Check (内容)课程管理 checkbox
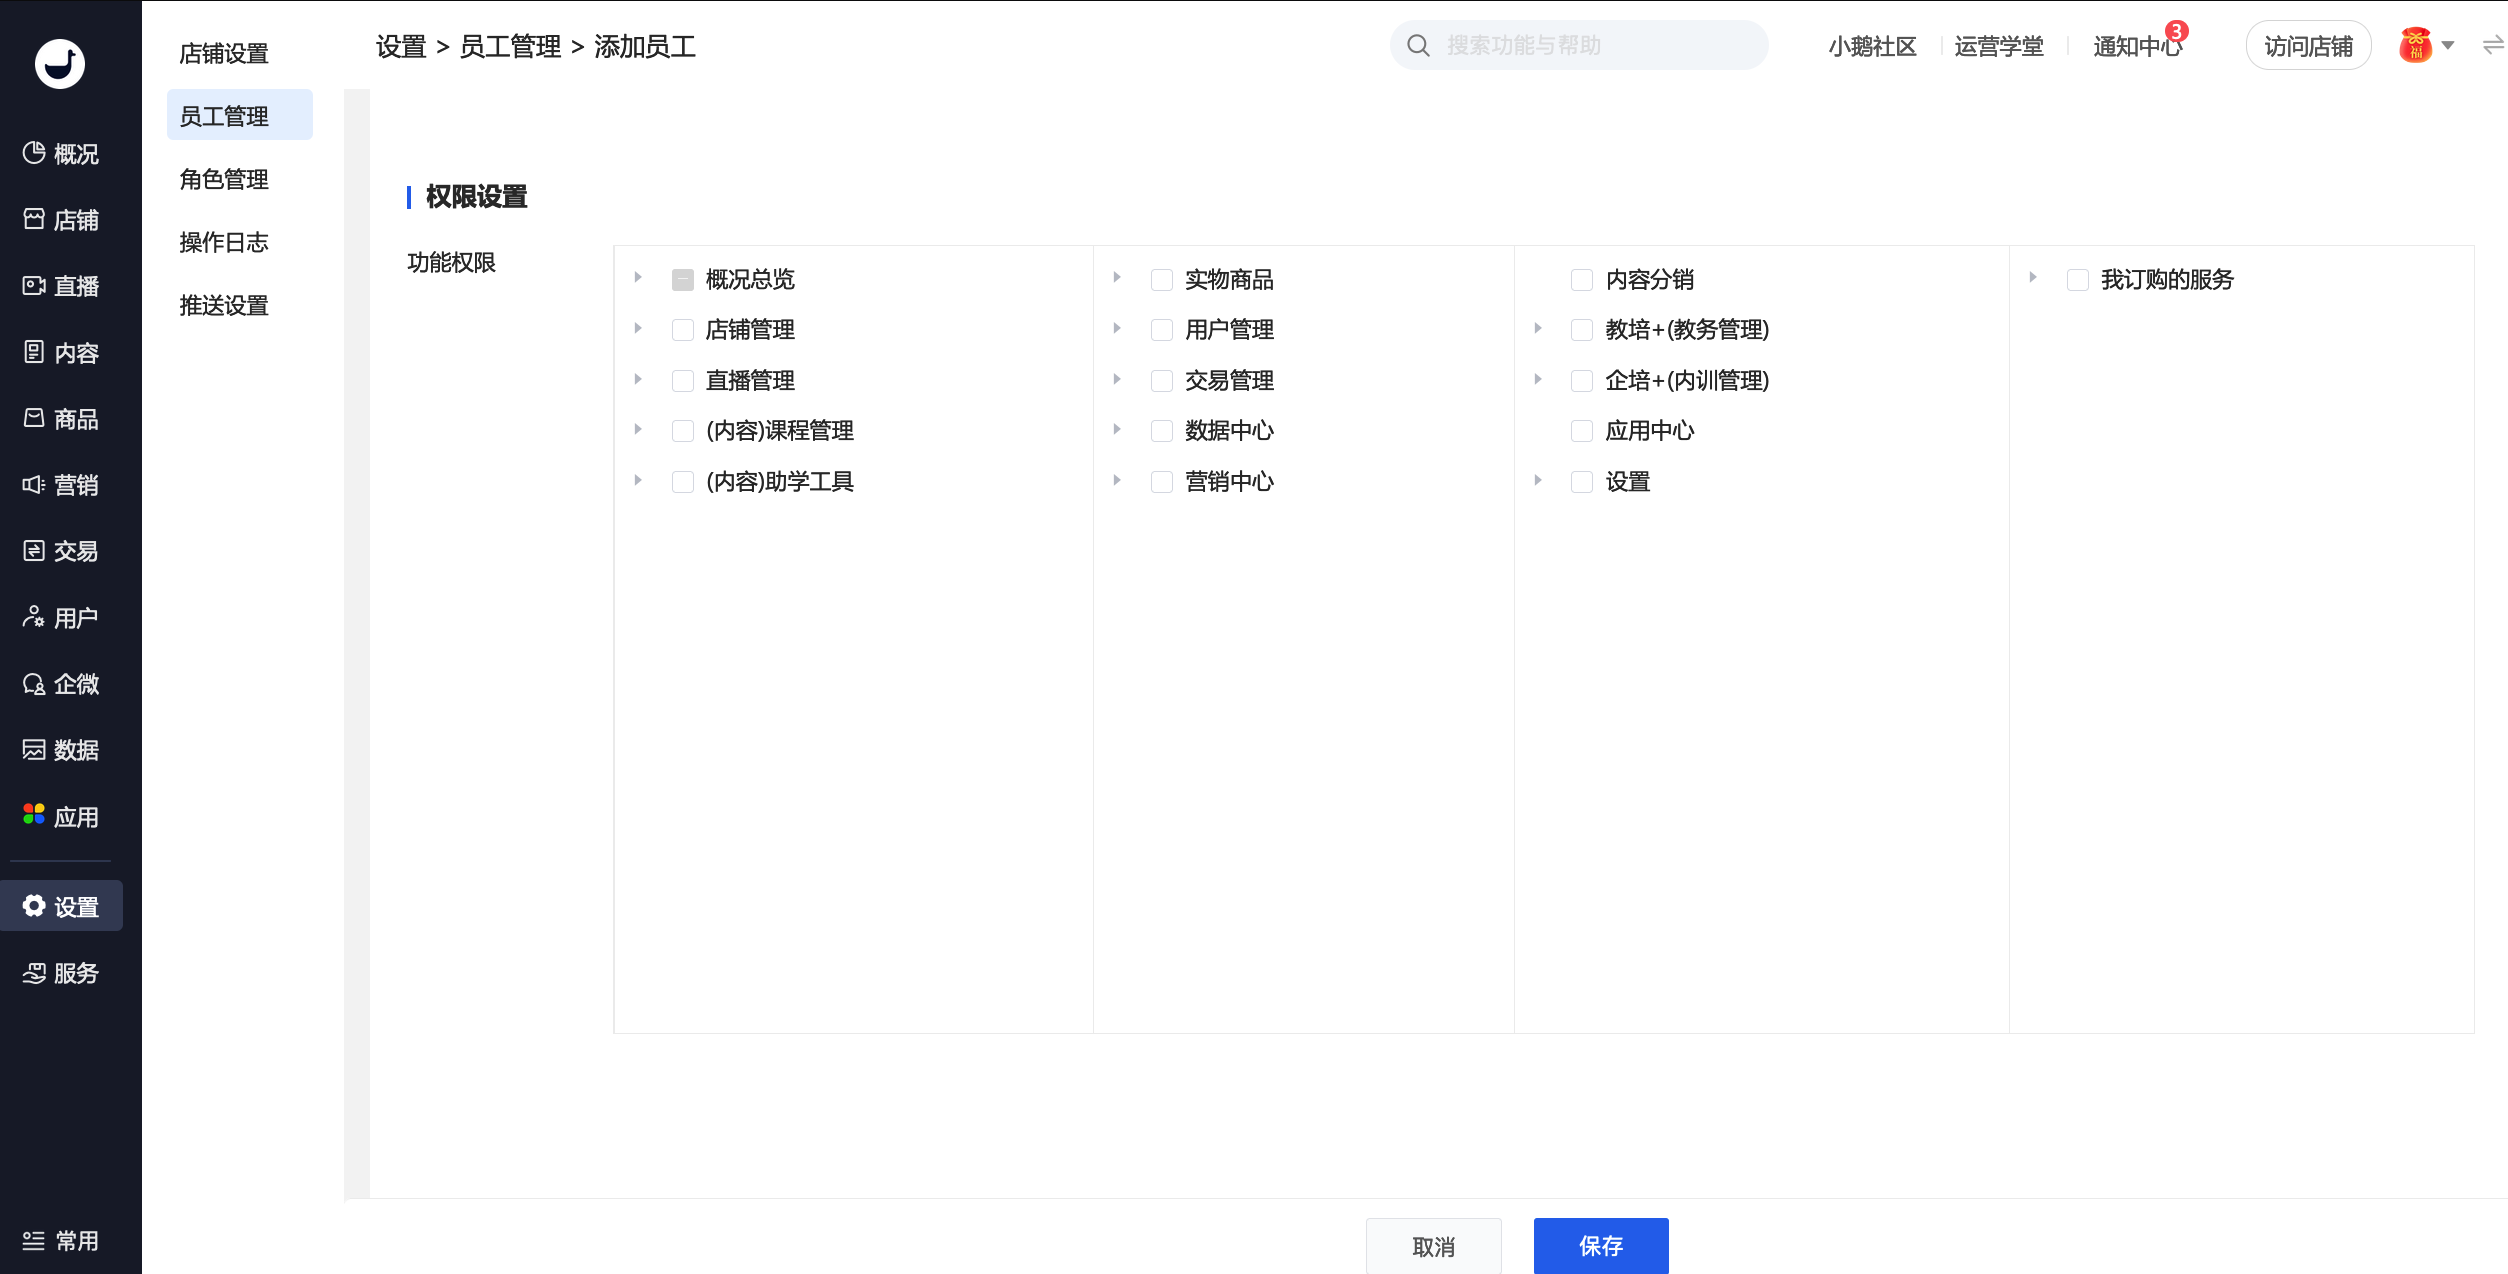This screenshot has width=2508, height=1274. pos(683,431)
